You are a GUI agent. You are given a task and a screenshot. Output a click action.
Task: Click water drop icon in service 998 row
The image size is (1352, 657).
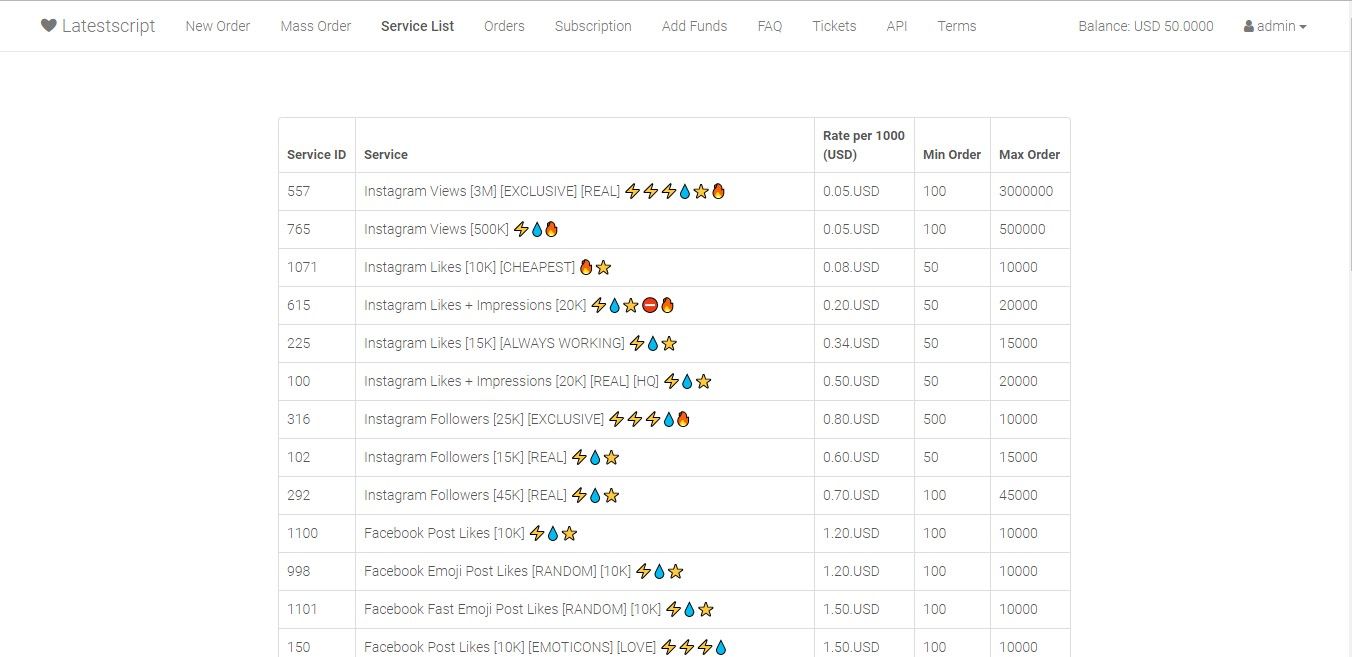click(x=659, y=571)
